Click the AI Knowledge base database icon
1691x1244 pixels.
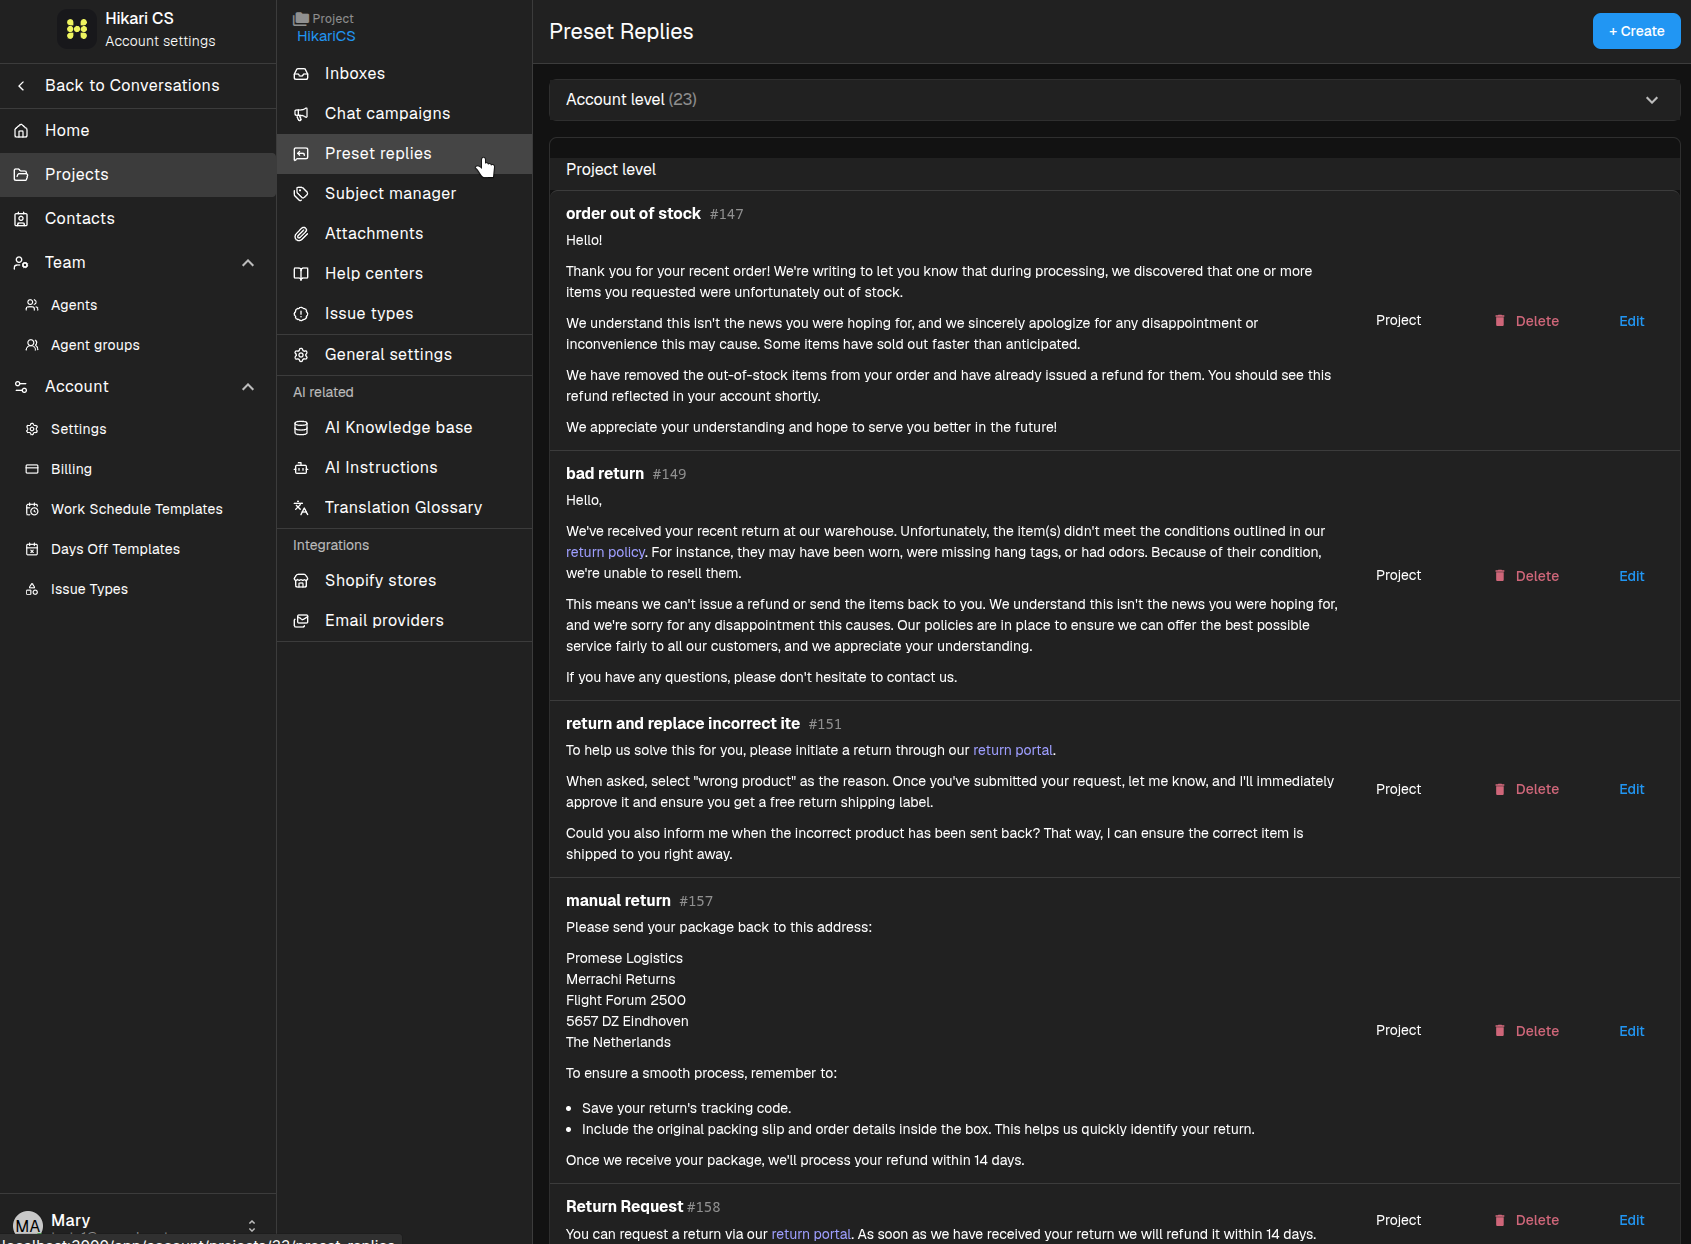tap(301, 428)
